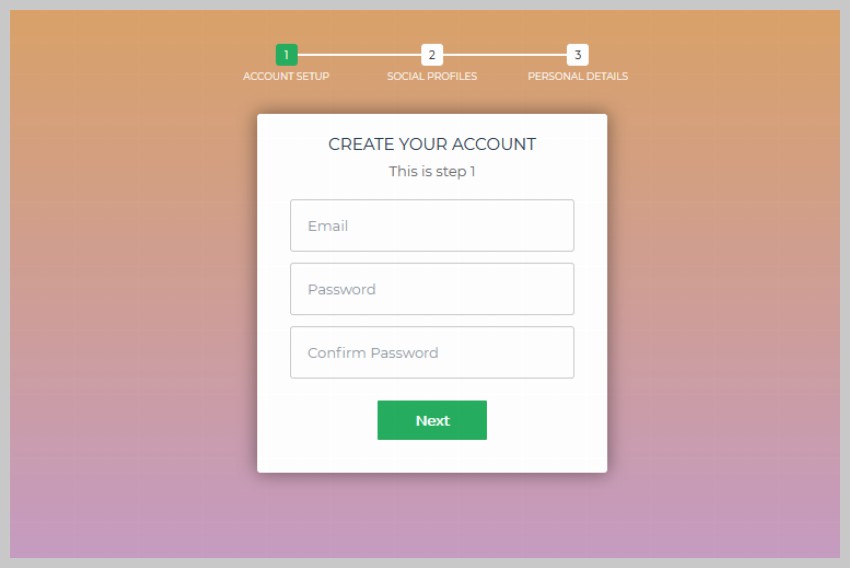Click white card space right of Next button
The image size is (850, 568).
[x=547, y=421]
